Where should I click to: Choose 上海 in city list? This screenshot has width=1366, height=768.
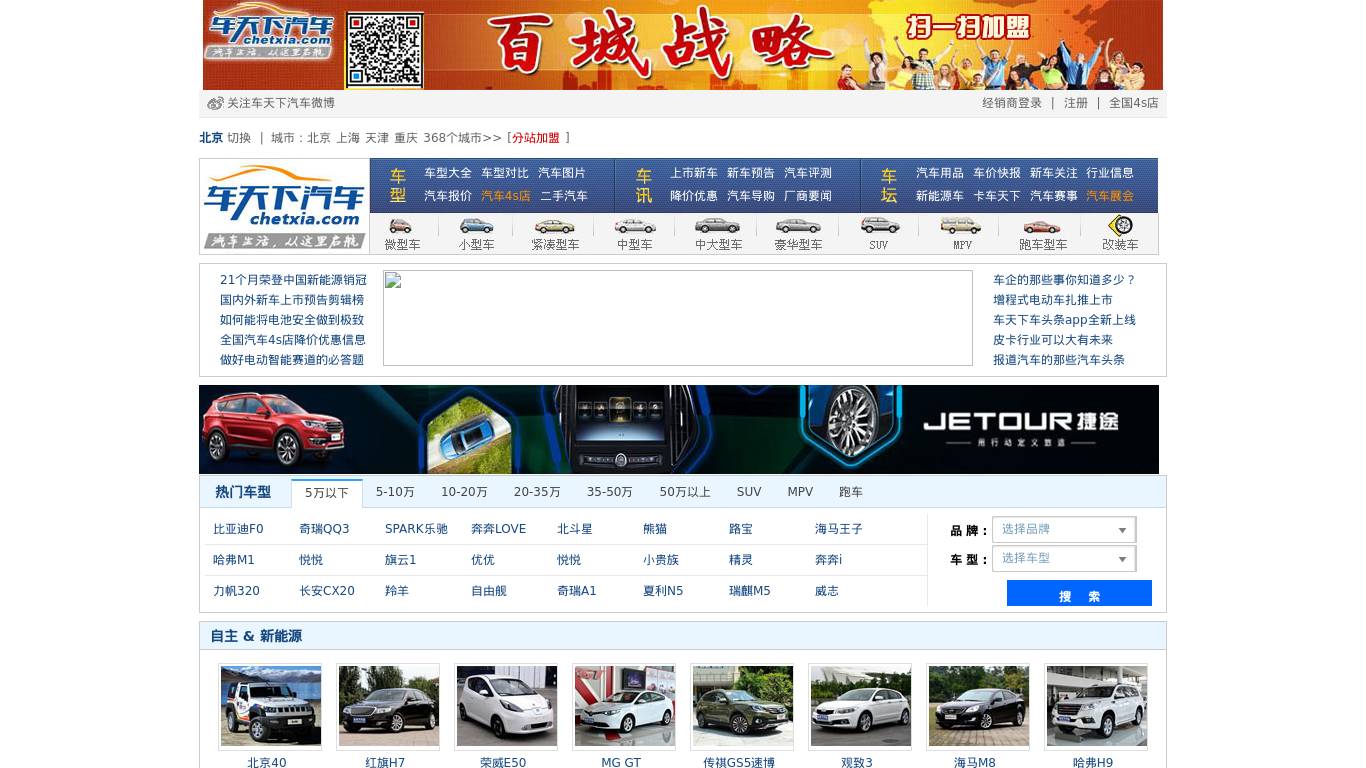(348, 138)
